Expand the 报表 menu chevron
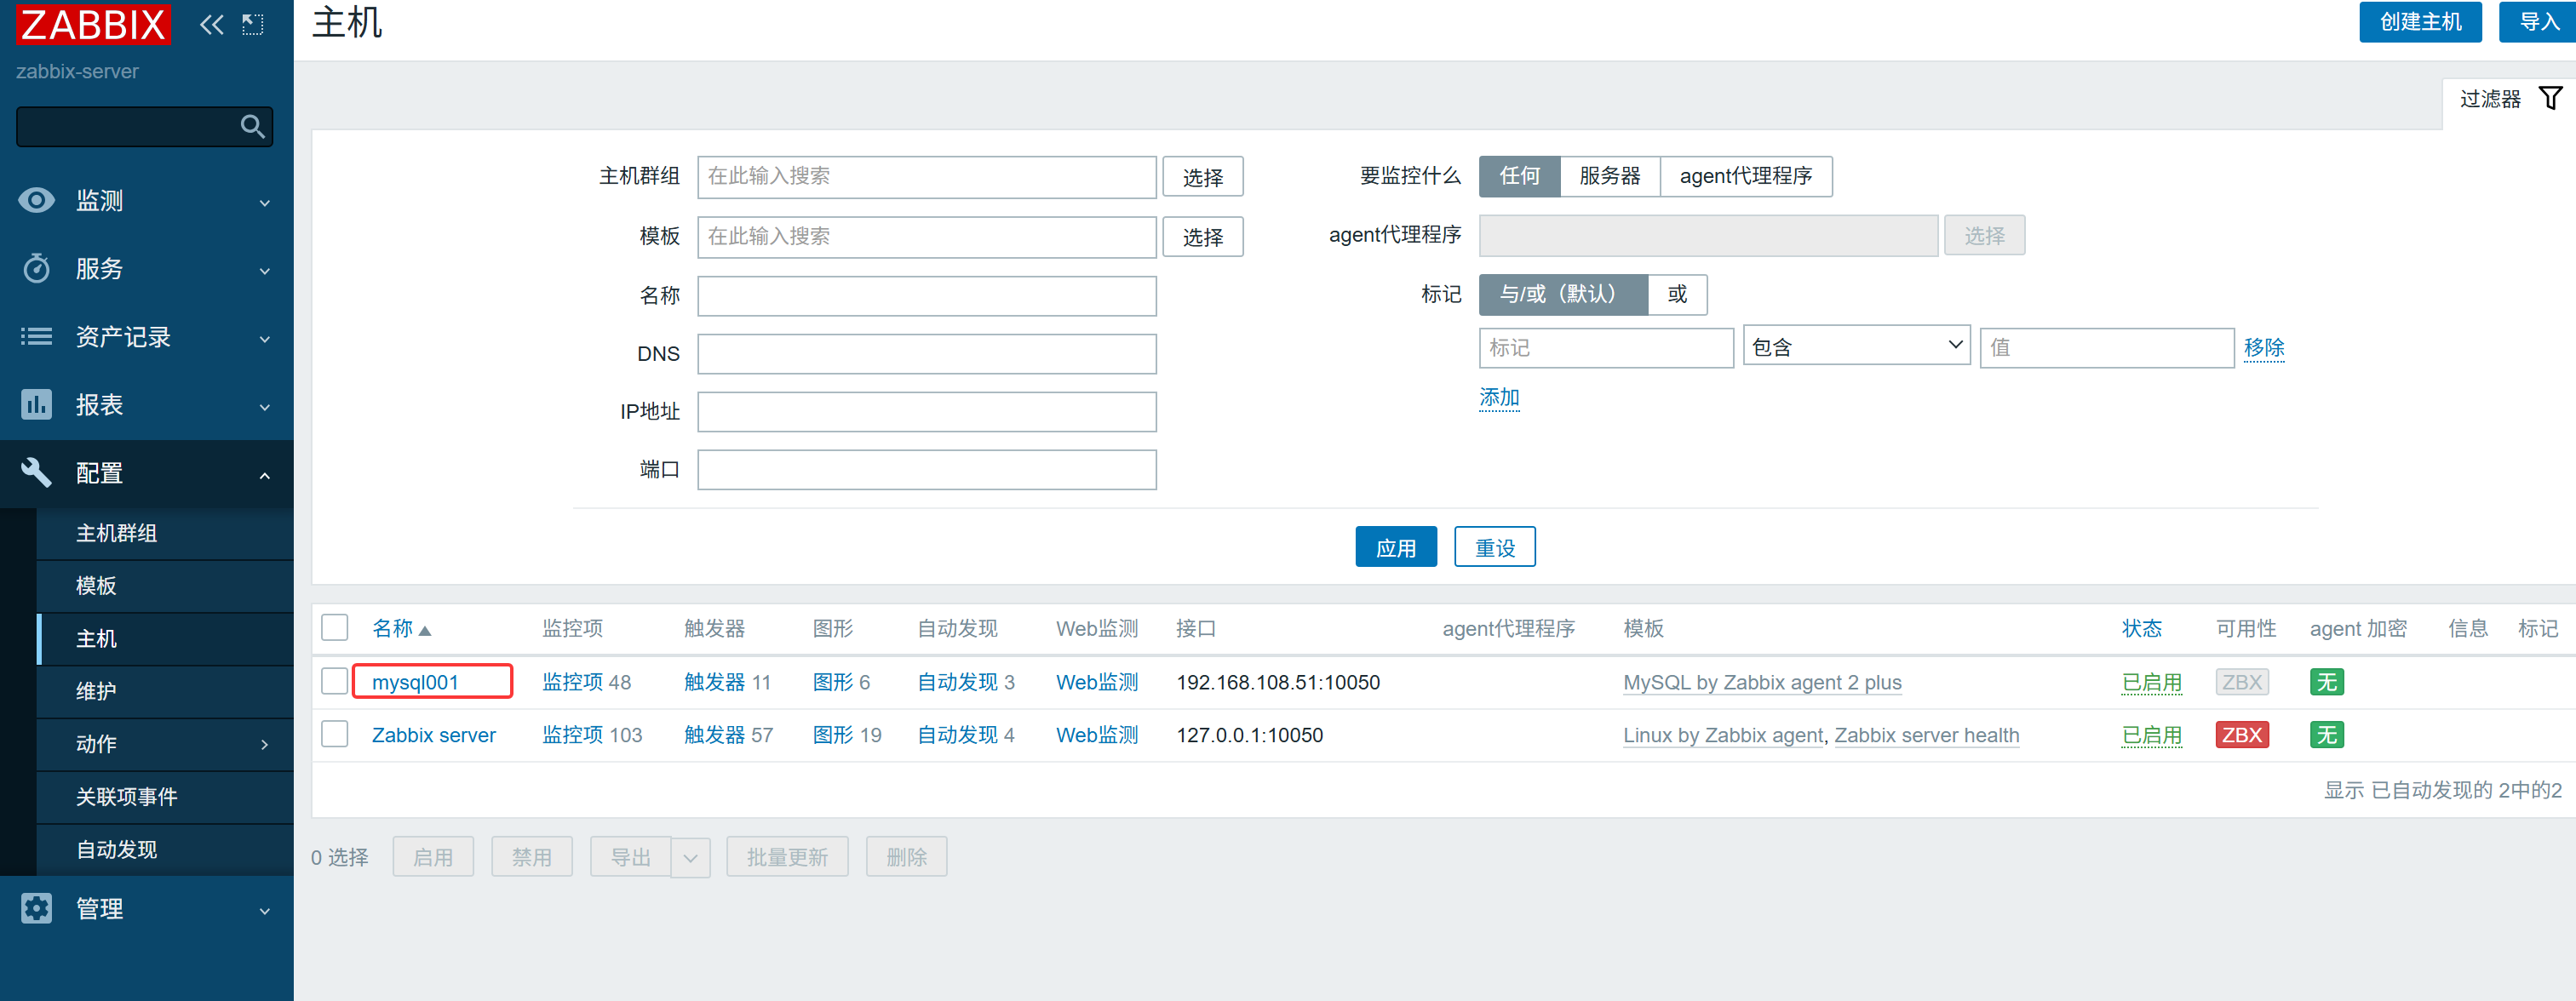Screen dimensions: 2576x1001 point(265,407)
